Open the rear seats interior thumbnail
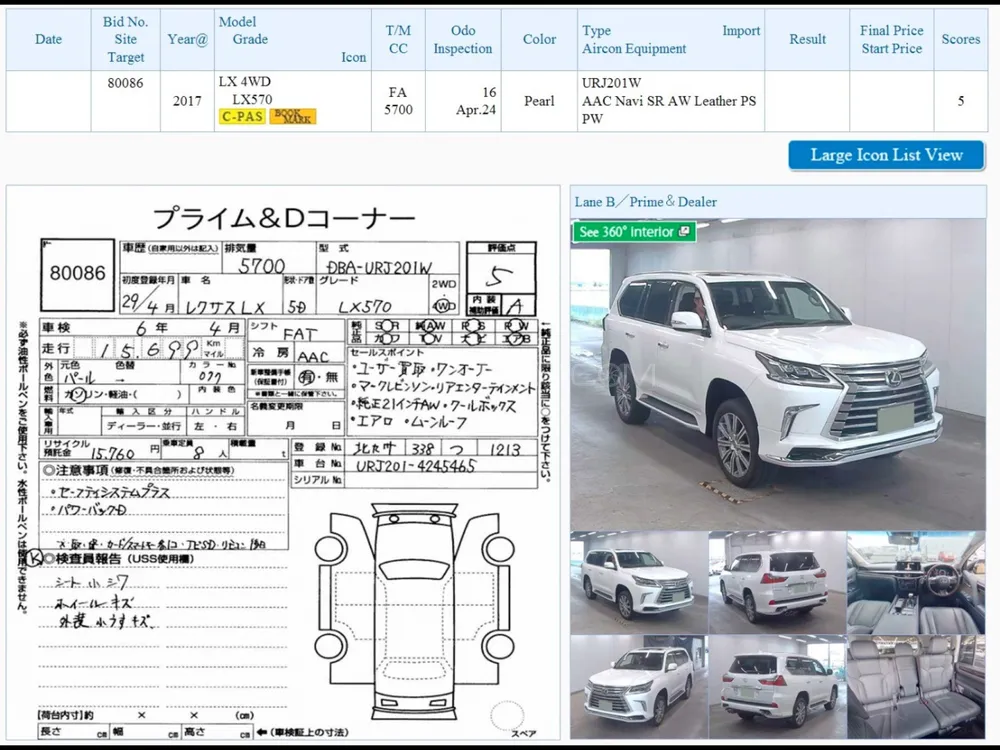 [916, 688]
